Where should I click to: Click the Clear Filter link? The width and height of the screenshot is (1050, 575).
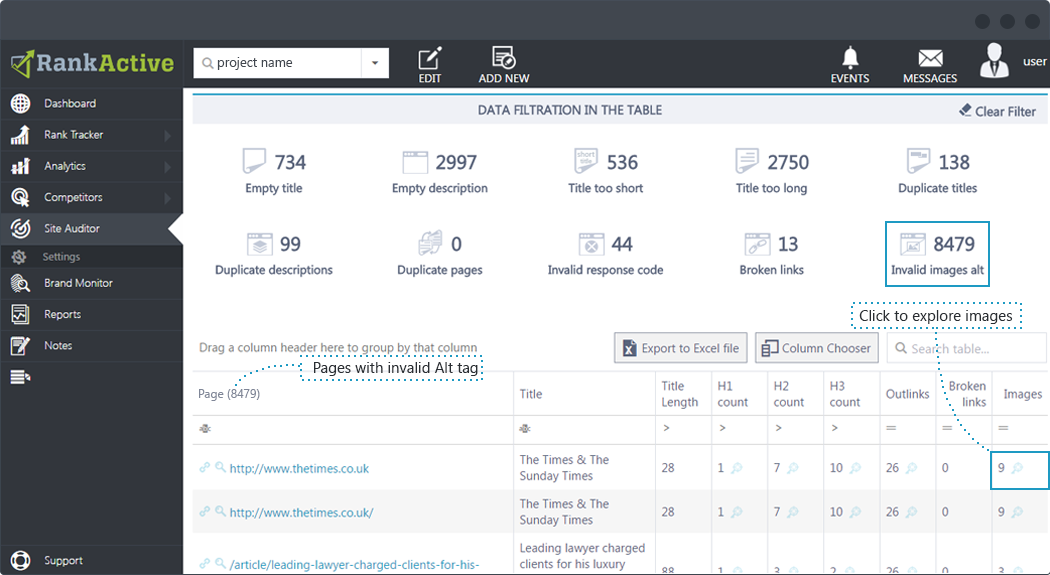(x=997, y=111)
